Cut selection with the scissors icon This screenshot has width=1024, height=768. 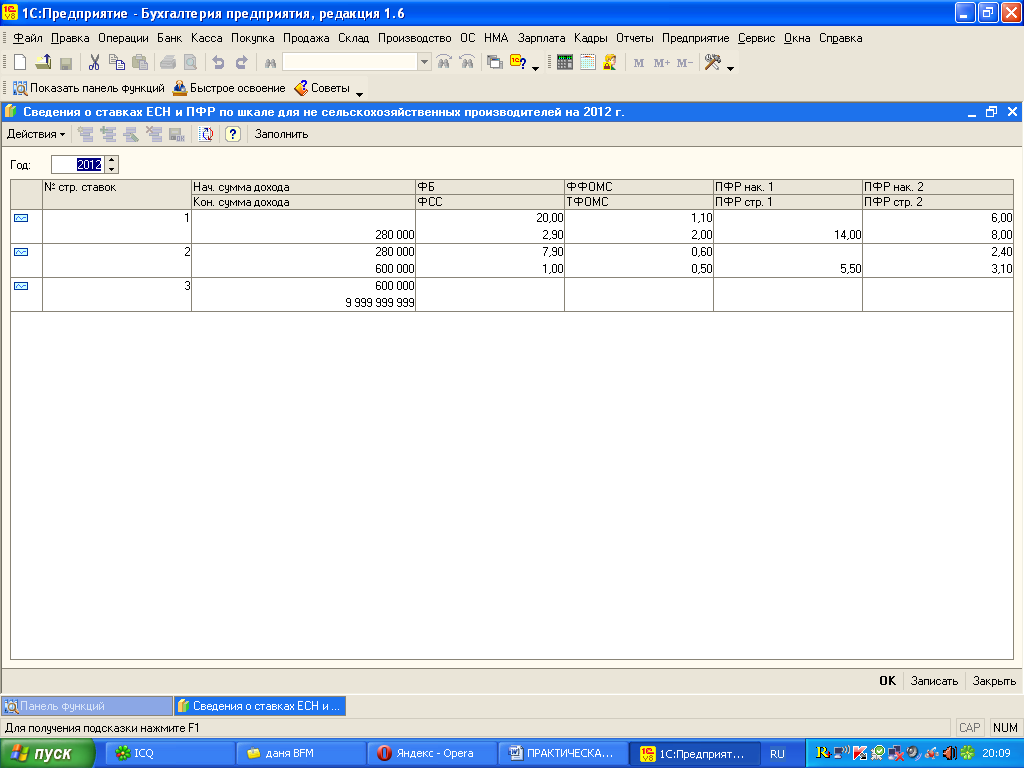click(x=94, y=63)
